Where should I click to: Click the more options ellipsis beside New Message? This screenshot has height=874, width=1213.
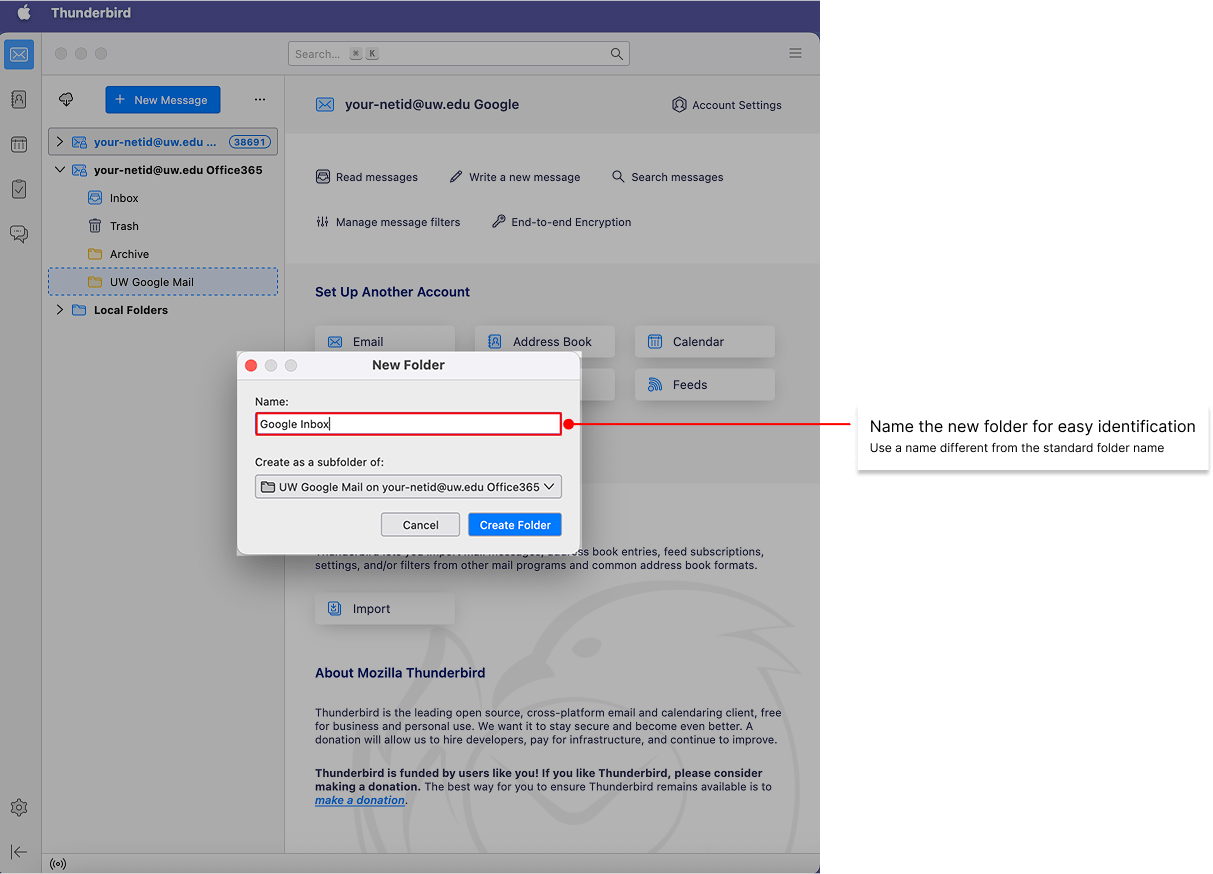[x=260, y=100]
